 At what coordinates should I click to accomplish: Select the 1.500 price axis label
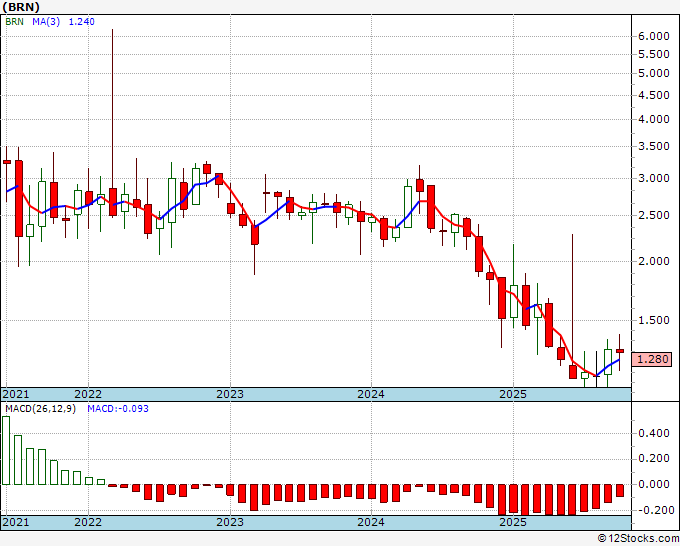point(654,320)
